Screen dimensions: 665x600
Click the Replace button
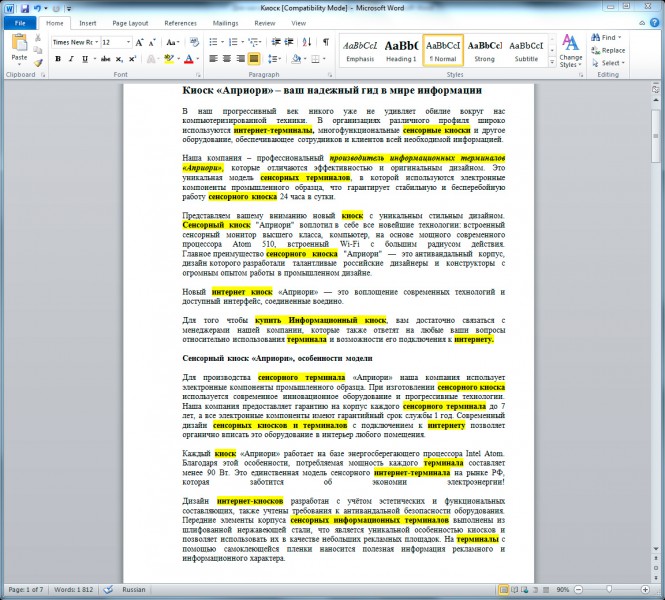coord(609,50)
